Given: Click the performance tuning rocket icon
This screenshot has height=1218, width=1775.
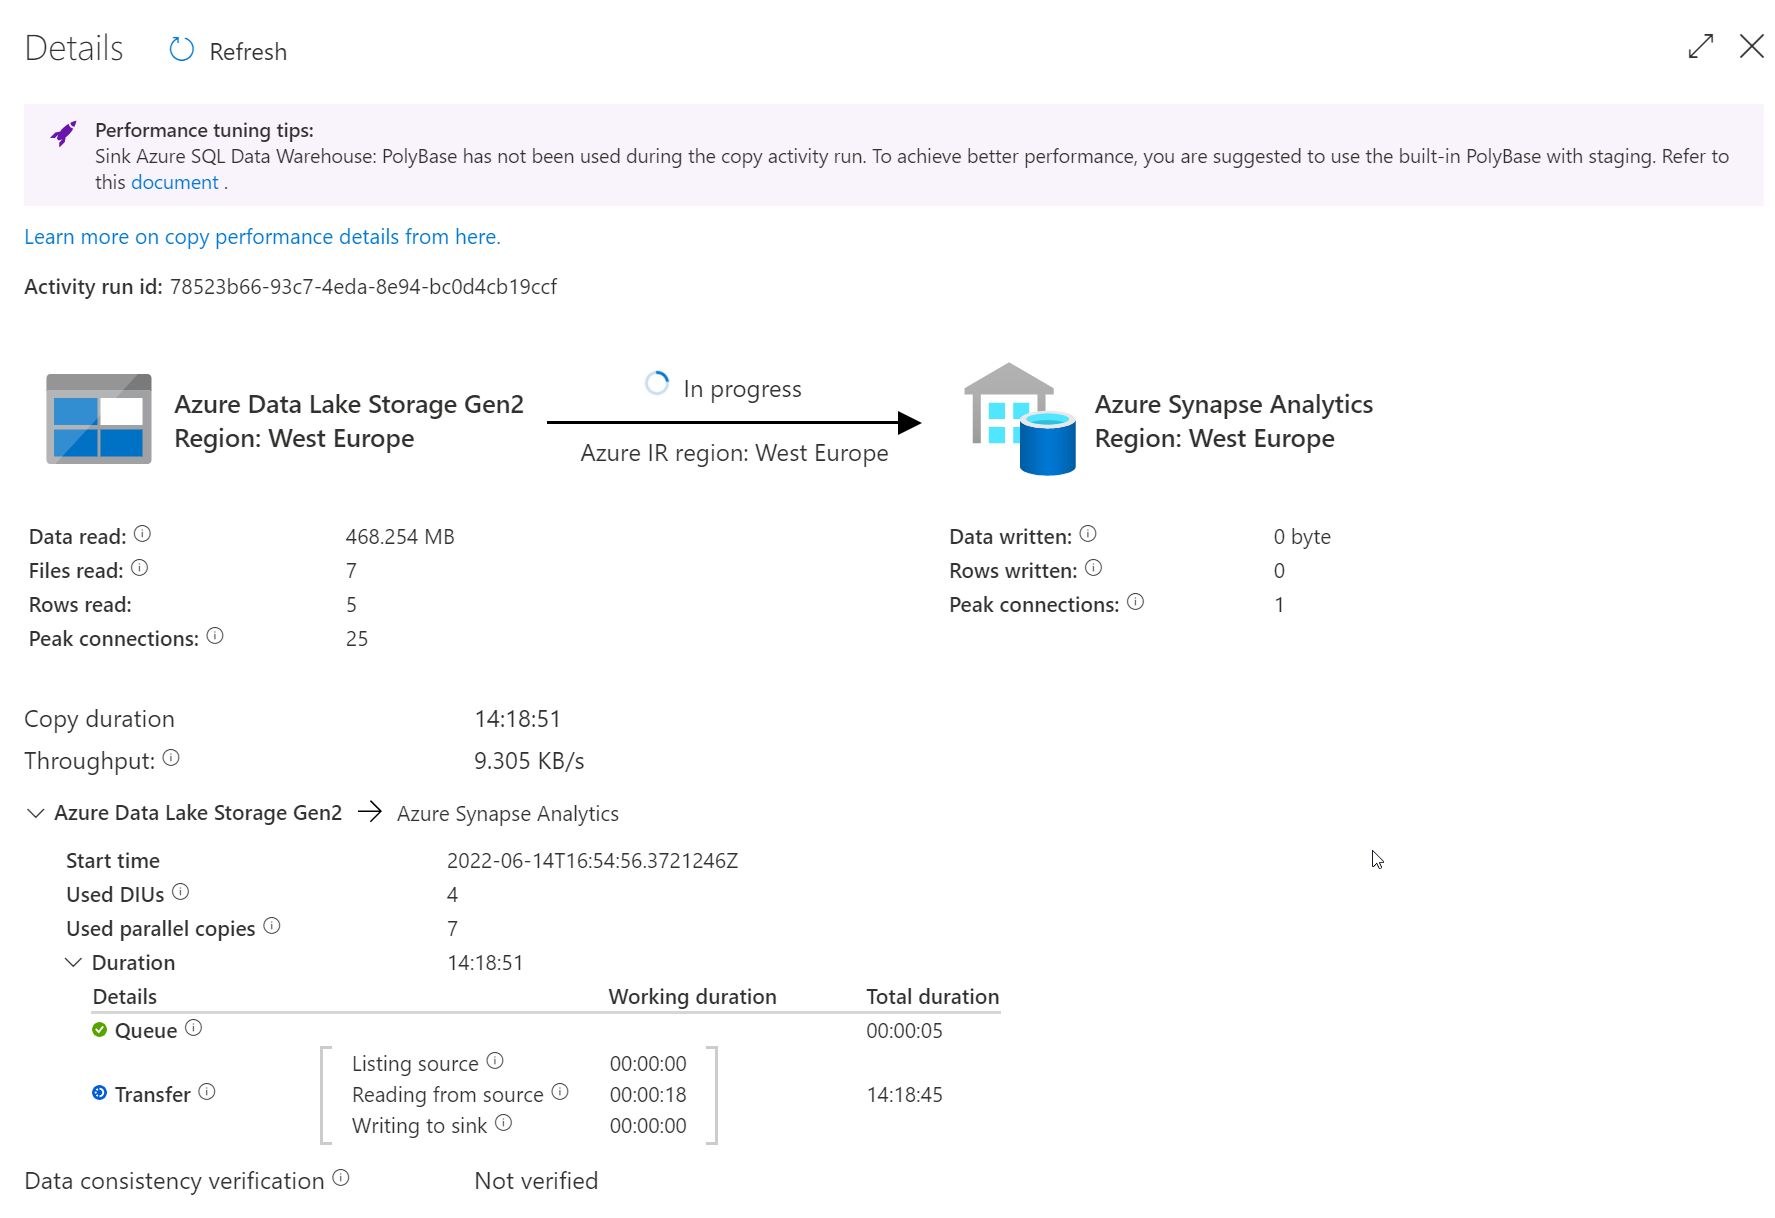Looking at the screenshot, I should coord(64,133).
